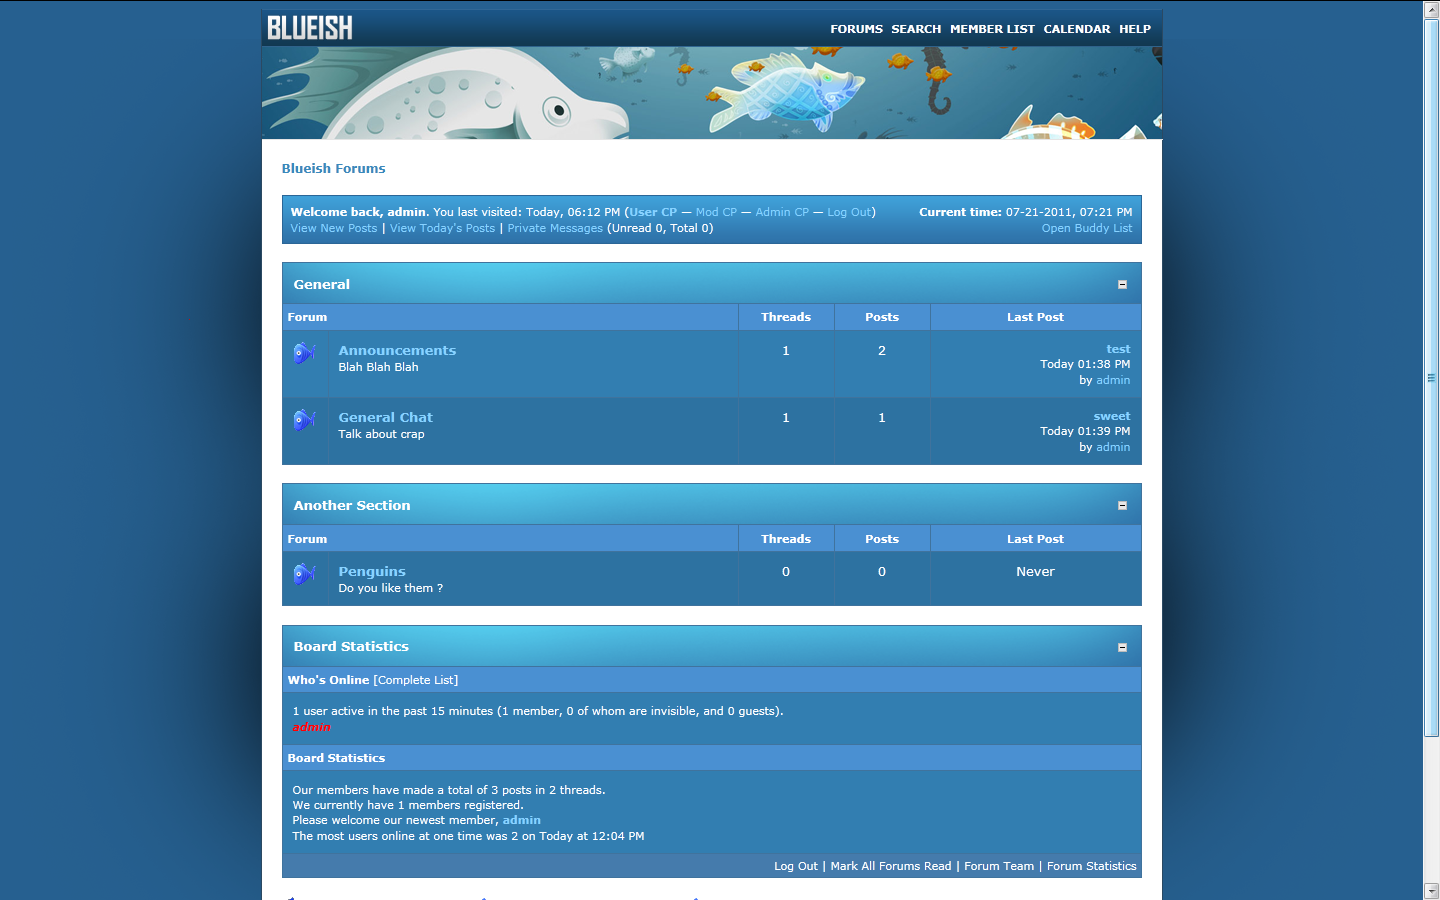Click the fish icon beside General Chat forum
The height and width of the screenshot is (900, 1440).
(x=305, y=420)
